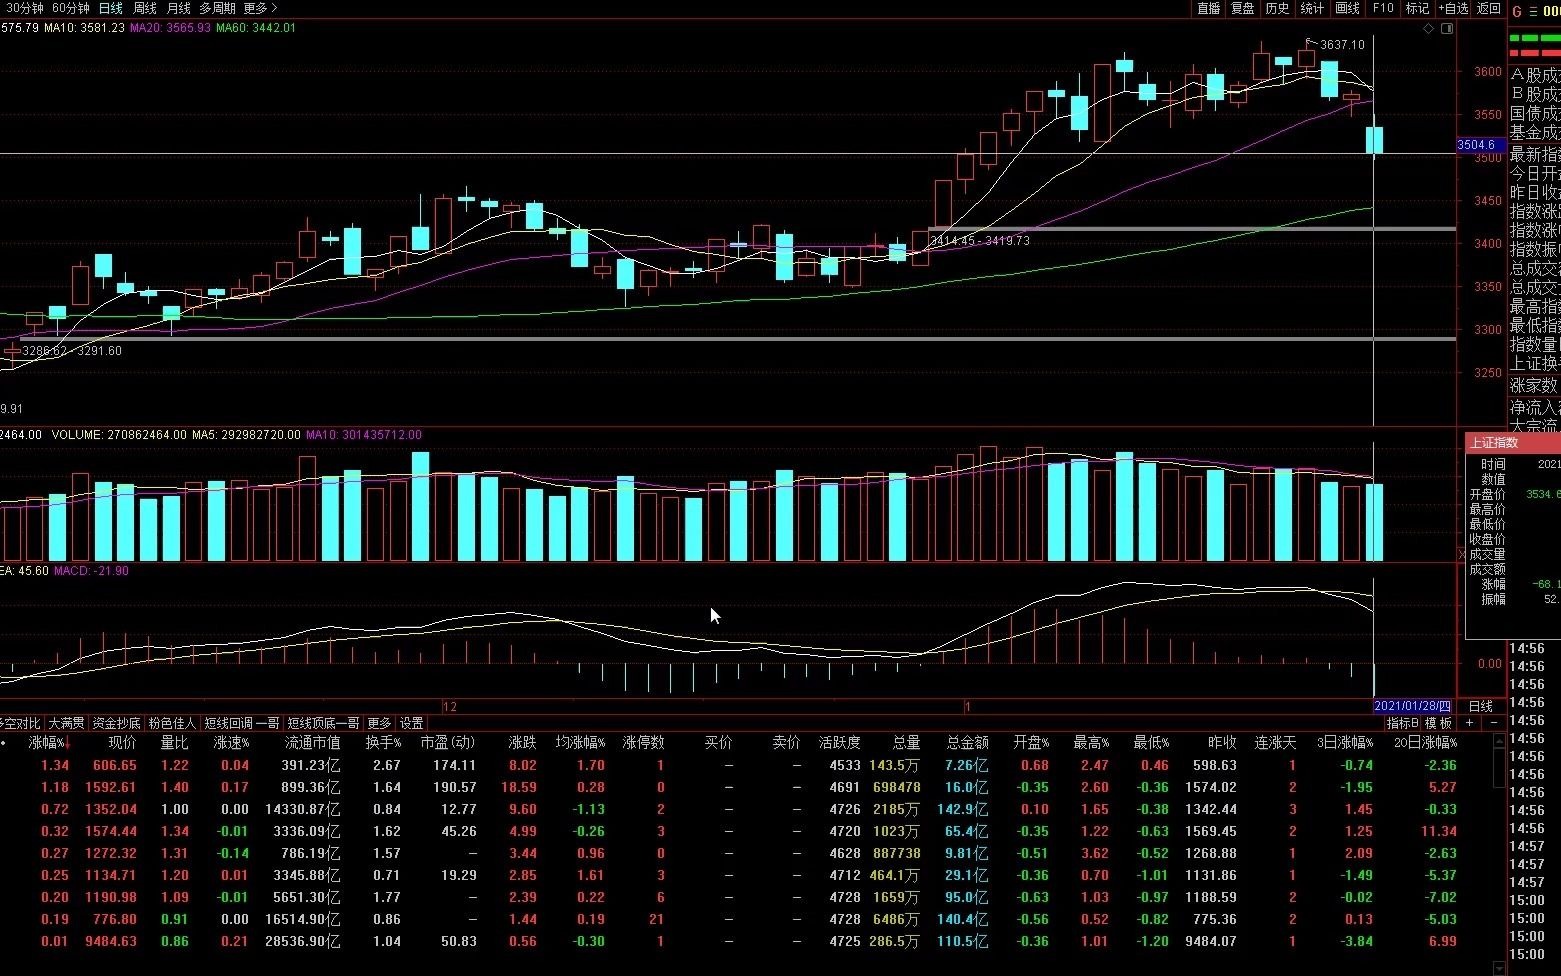Sort table by 20日涨幅% column
Viewport: 1561px width, 976px height.
click(x=1425, y=743)
